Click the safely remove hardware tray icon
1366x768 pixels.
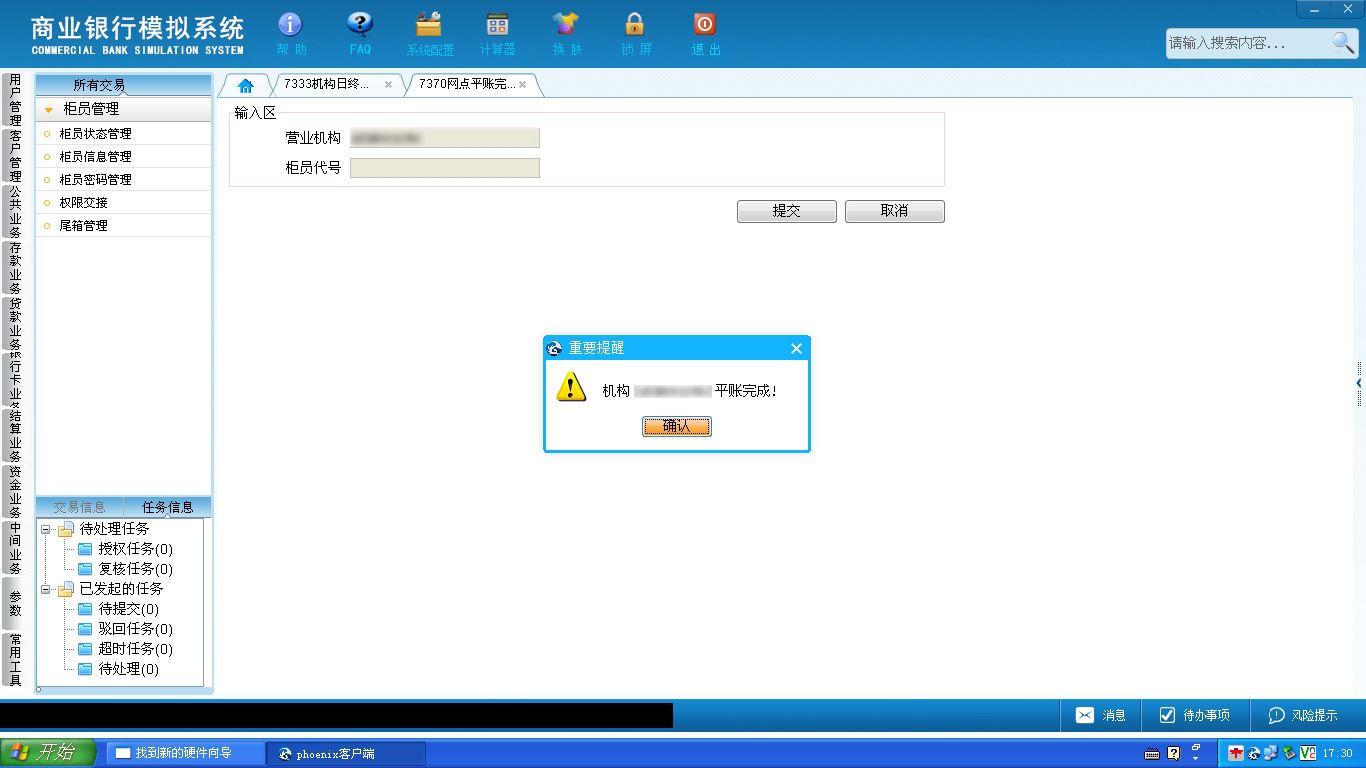coord(1290,753)
